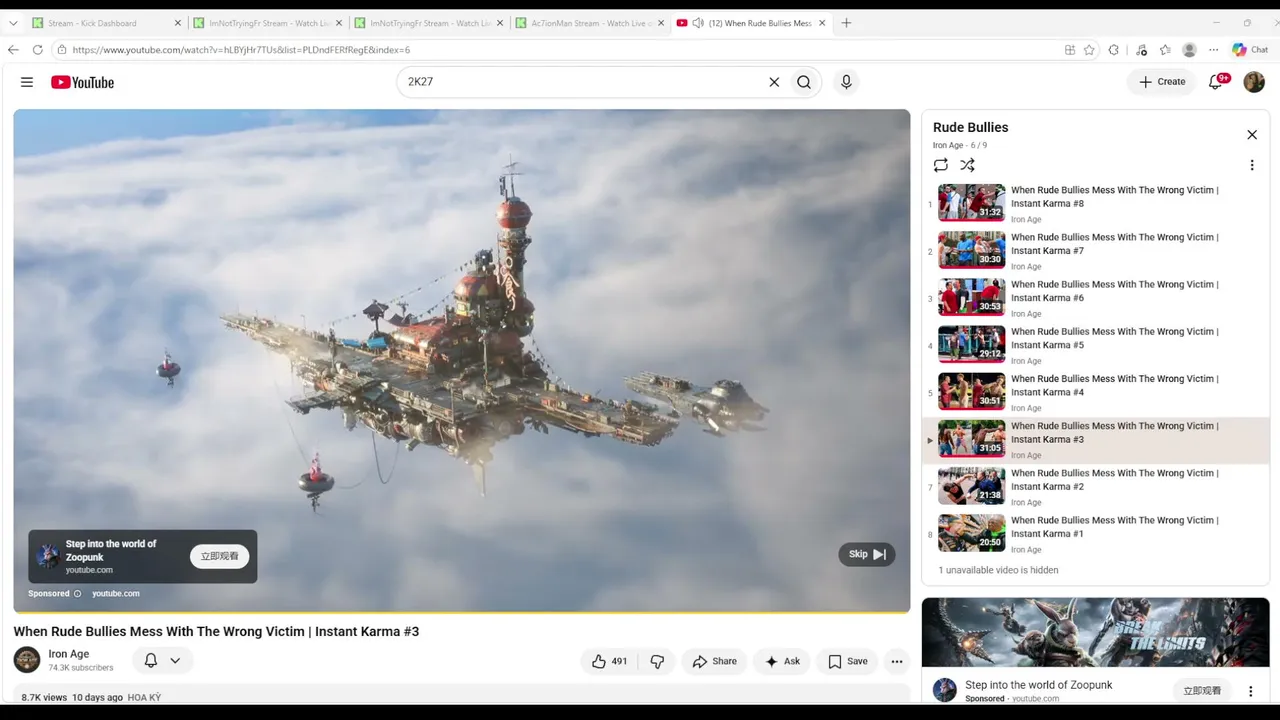Like the video with thumbs up

click(x=609, y=661)
